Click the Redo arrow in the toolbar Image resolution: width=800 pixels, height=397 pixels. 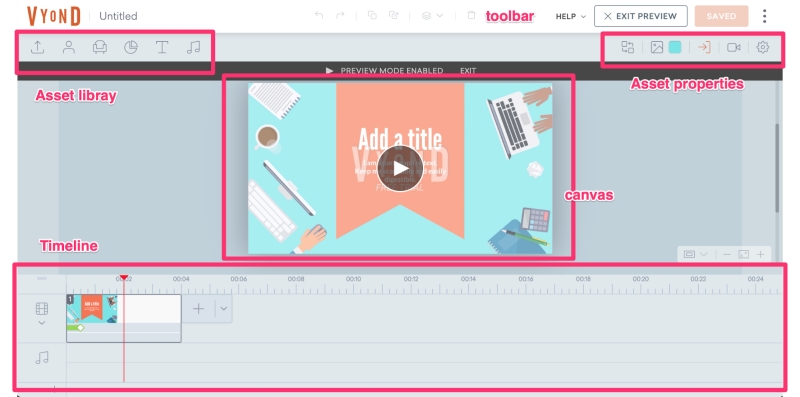tap(340, 15)
